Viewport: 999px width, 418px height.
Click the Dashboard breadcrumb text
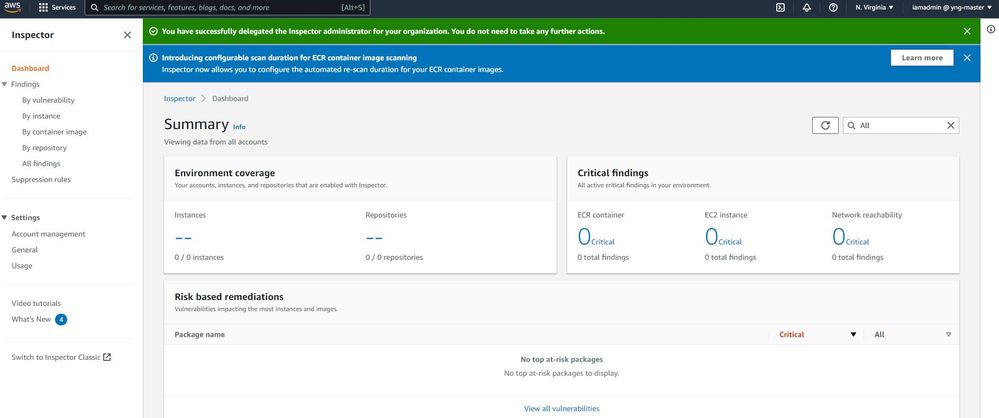230,99
